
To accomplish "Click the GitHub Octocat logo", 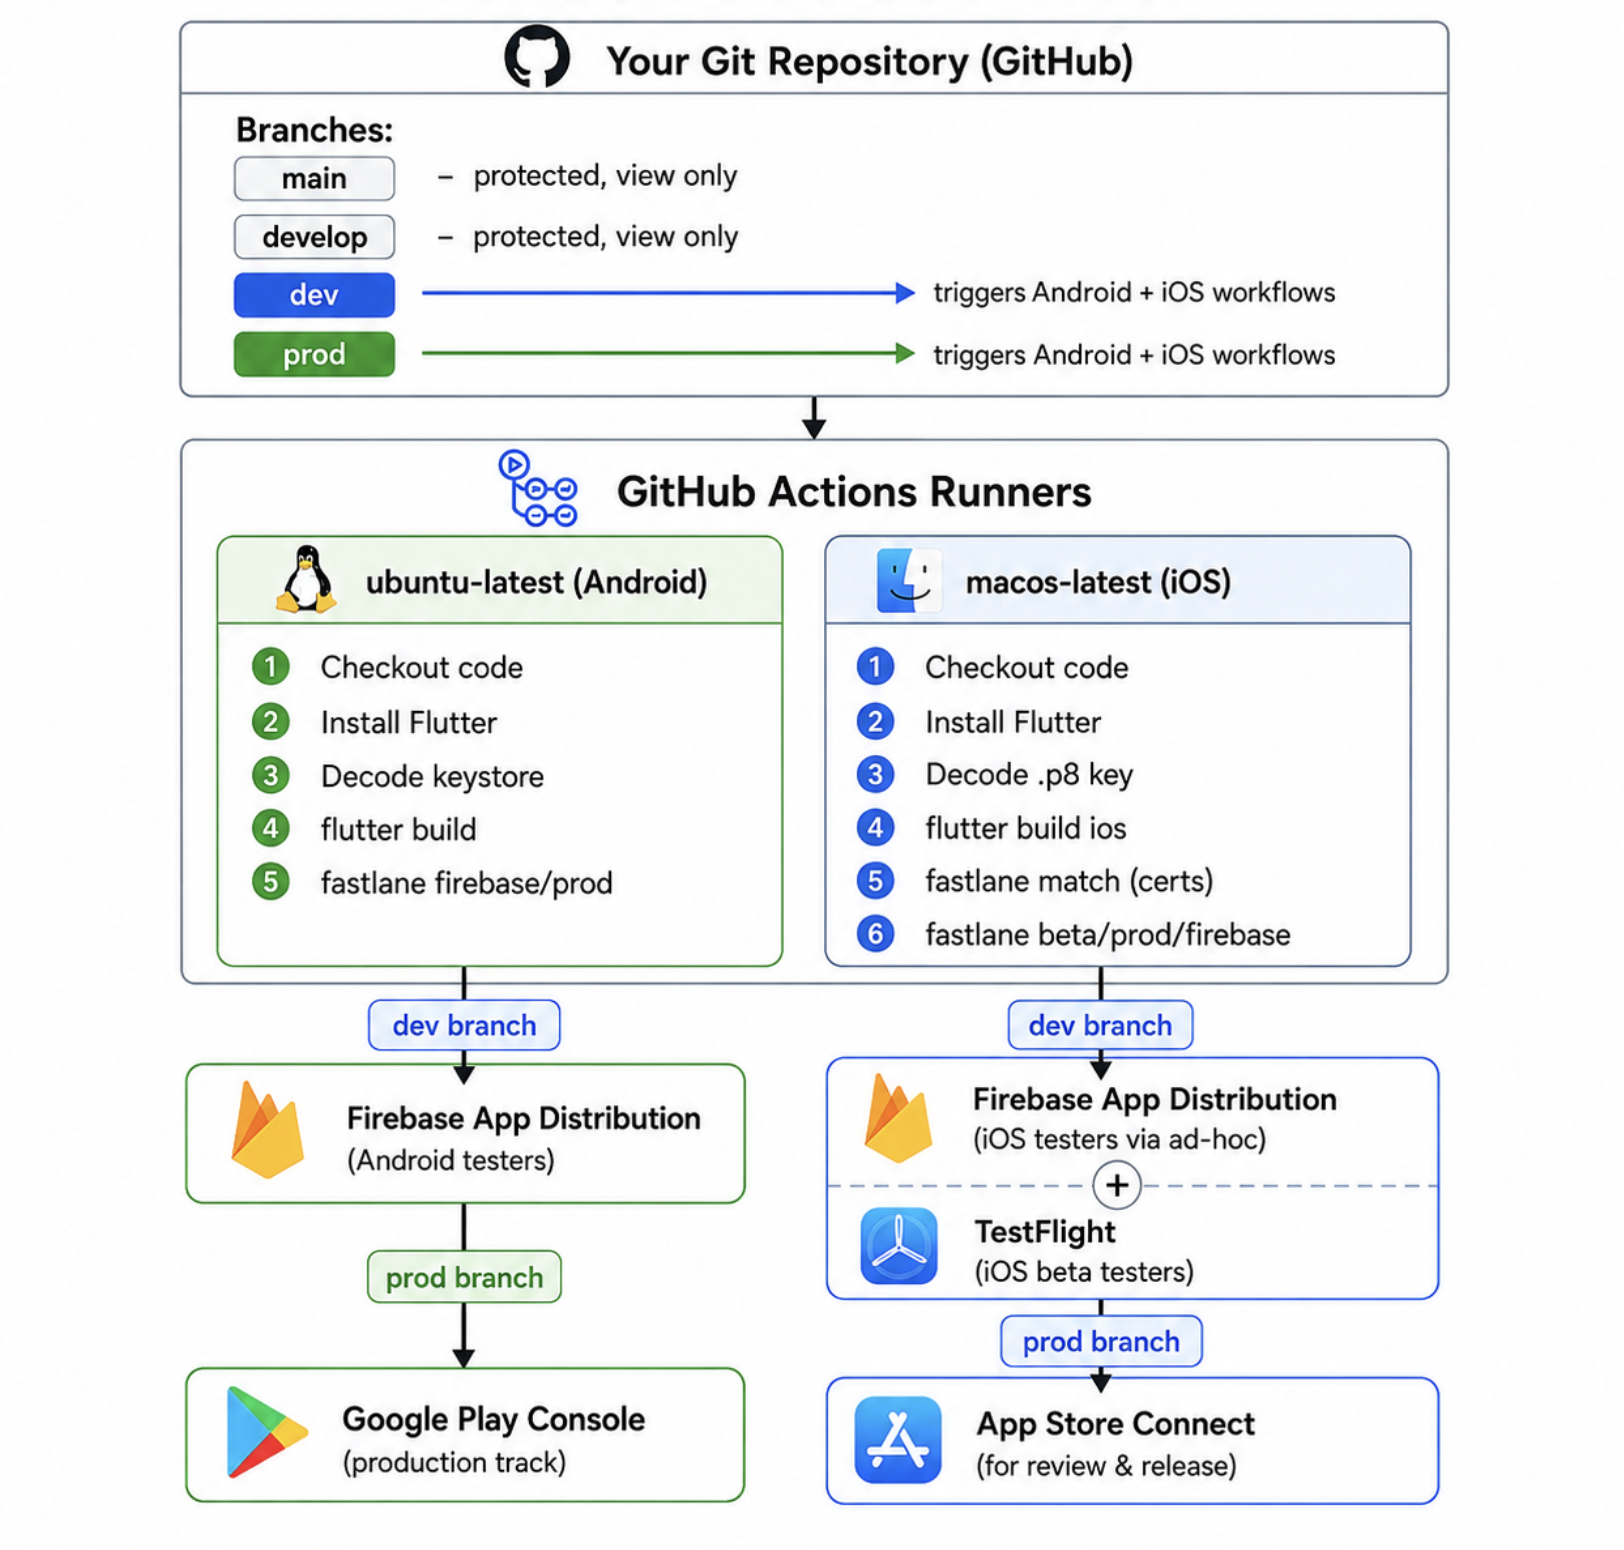I will point(537,57).
